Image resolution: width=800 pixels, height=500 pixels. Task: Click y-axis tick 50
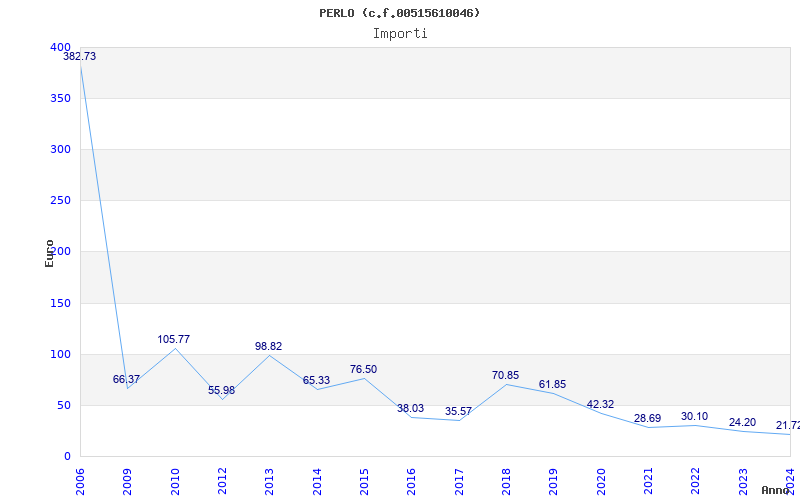pos(63,406)
